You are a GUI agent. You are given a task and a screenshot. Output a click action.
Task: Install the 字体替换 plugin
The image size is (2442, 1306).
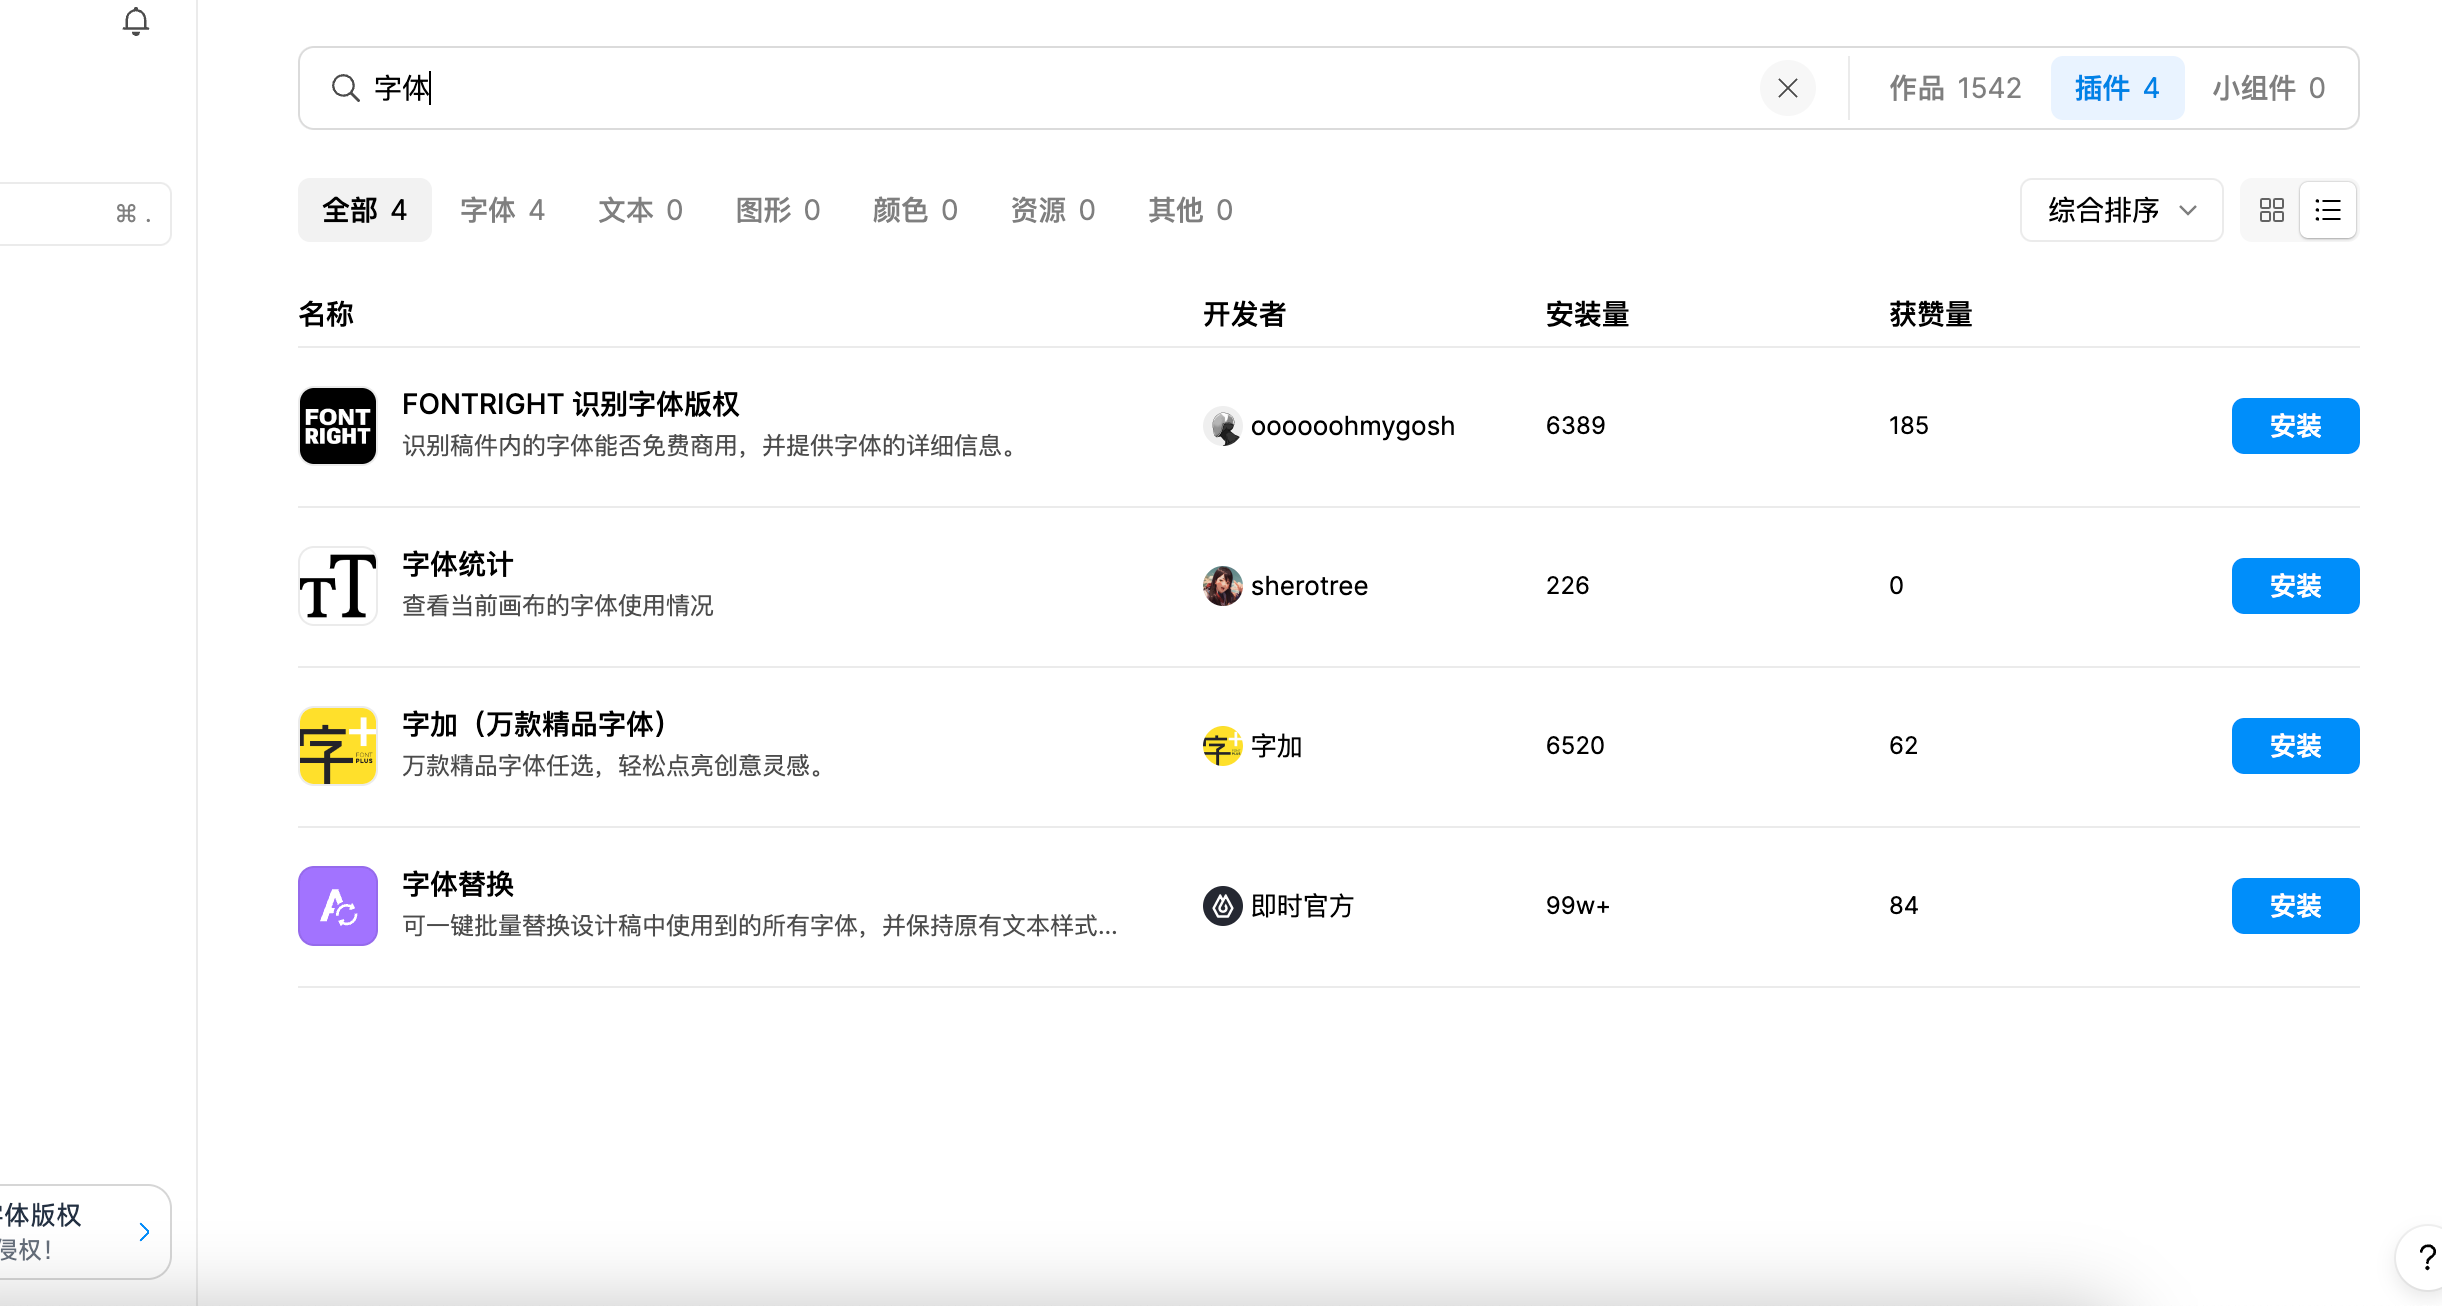pyautogui.click(x=2295, y=906)
